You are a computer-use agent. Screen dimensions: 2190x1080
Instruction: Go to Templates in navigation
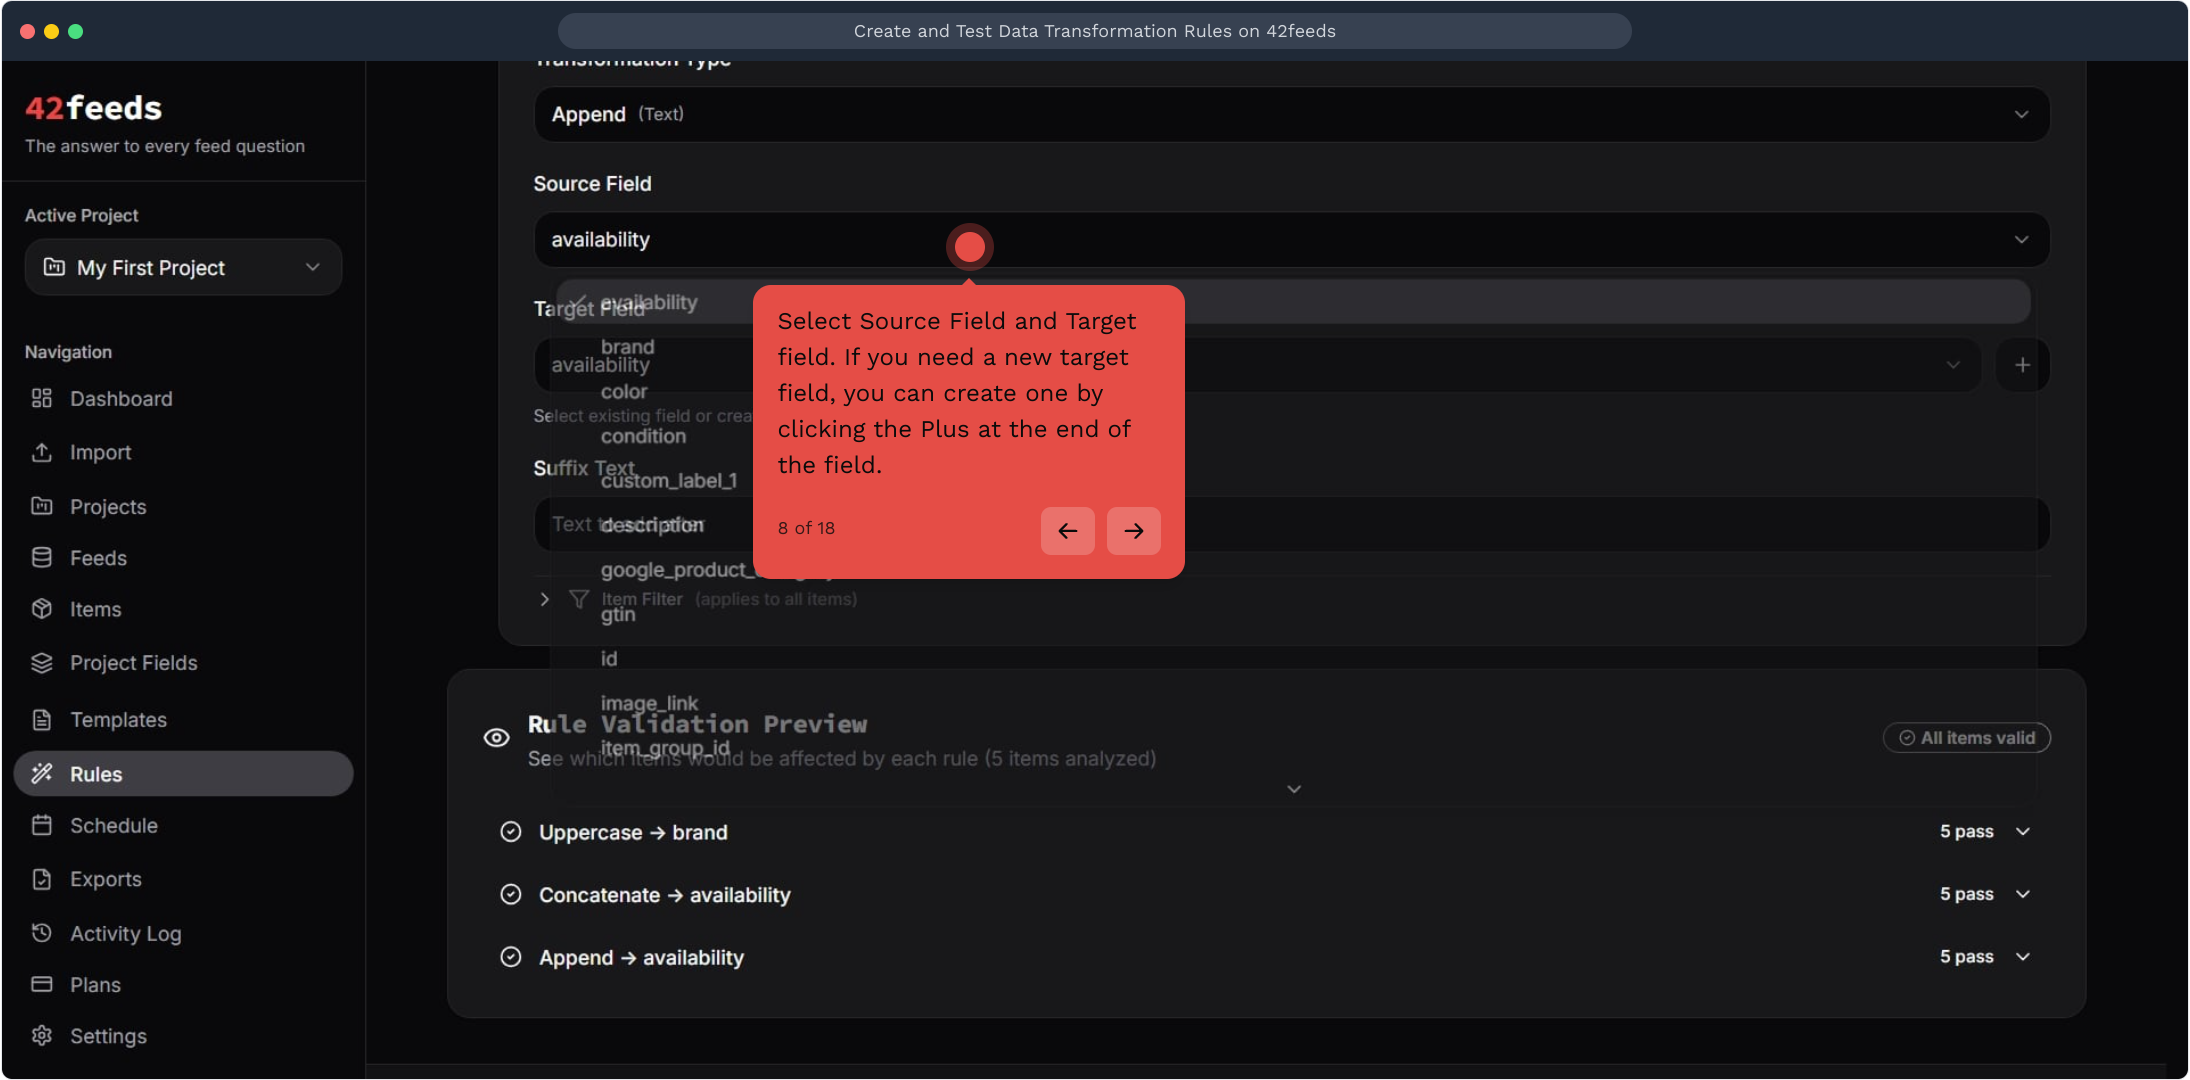(118, 720)
